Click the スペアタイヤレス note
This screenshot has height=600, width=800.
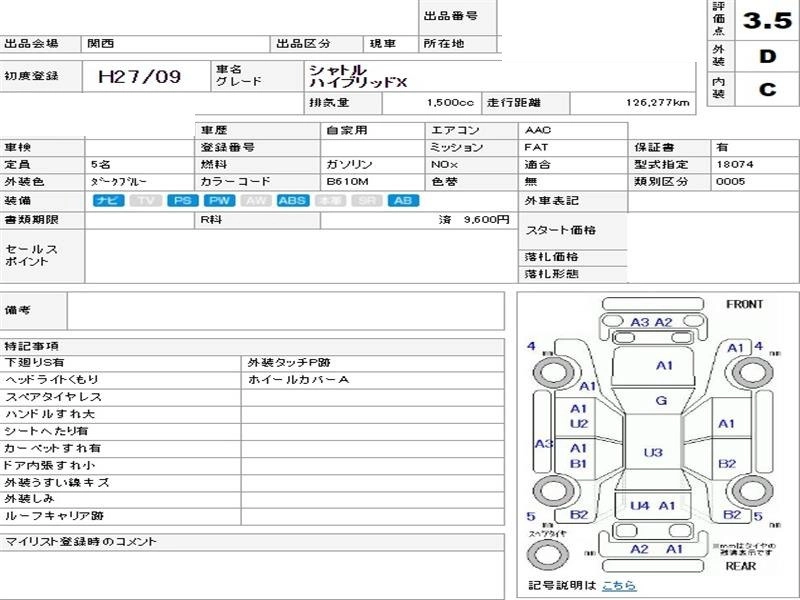53,397
